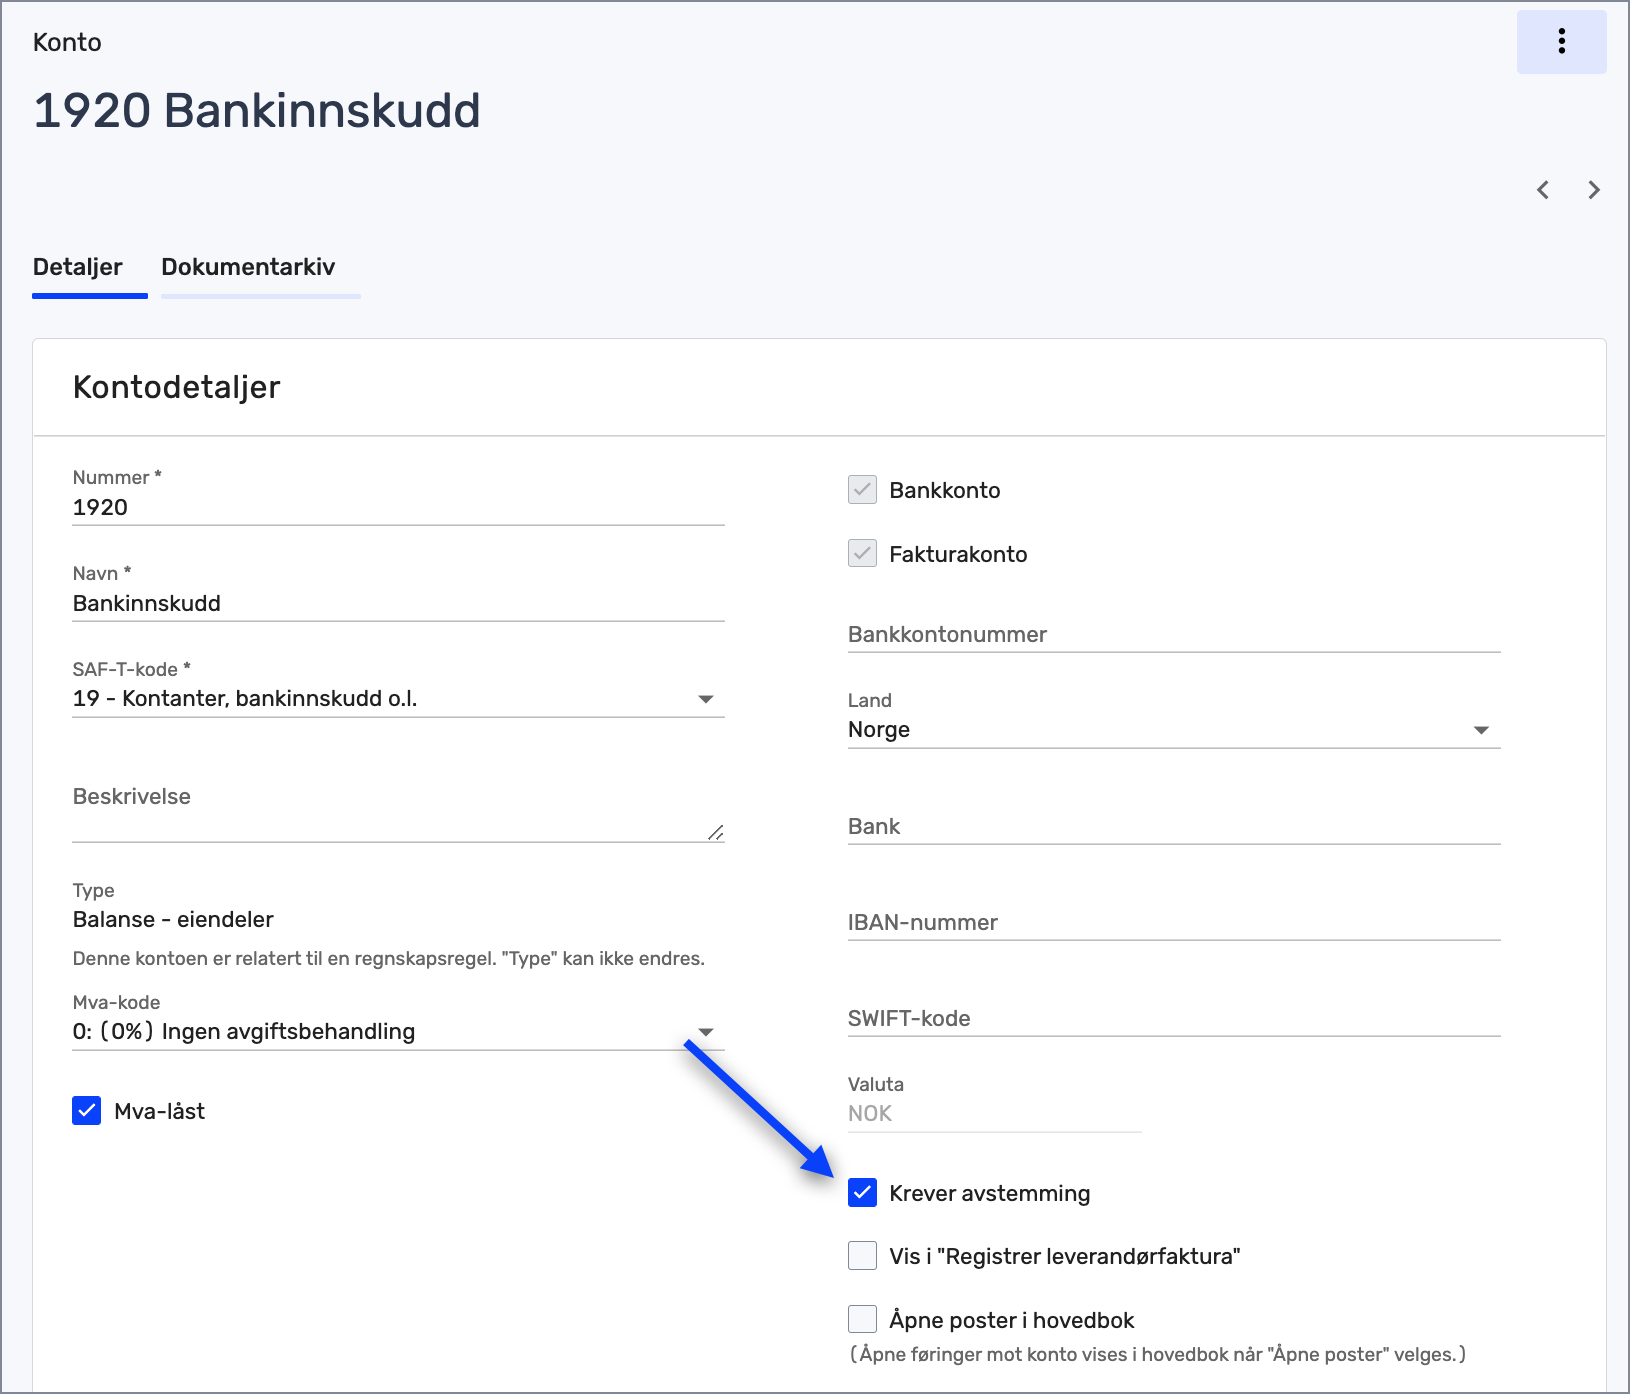
Task: Open the Mva-kode dropdown arrow
Action: tap(708, 1031)
